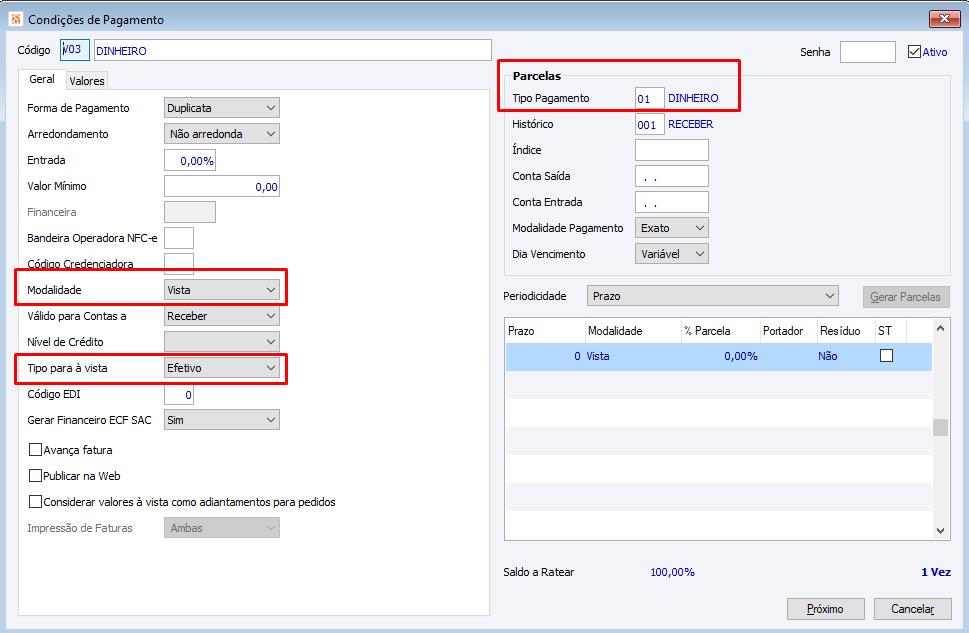Click the Resíduo column header

pyautogui.click(x=846, y=331)
